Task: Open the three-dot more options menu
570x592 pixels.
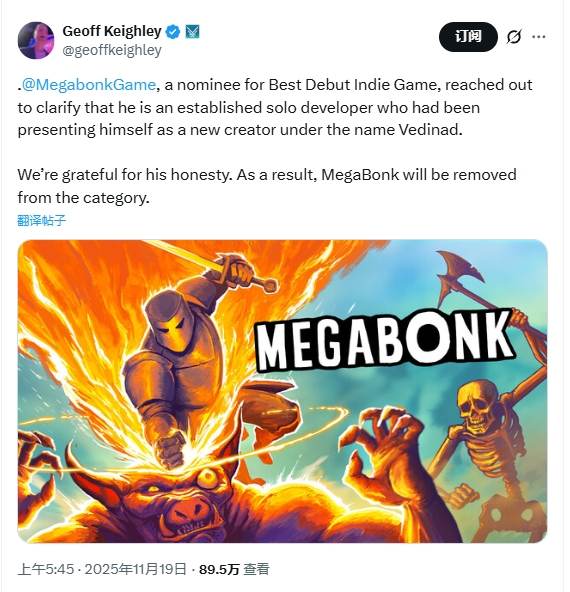Action: (x=539, y=37)
